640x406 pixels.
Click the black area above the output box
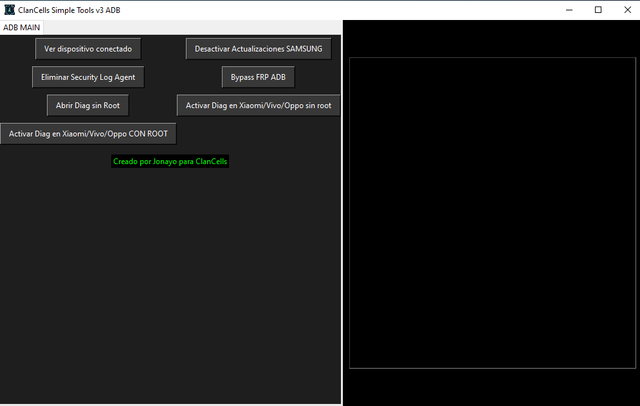point(491,38)
